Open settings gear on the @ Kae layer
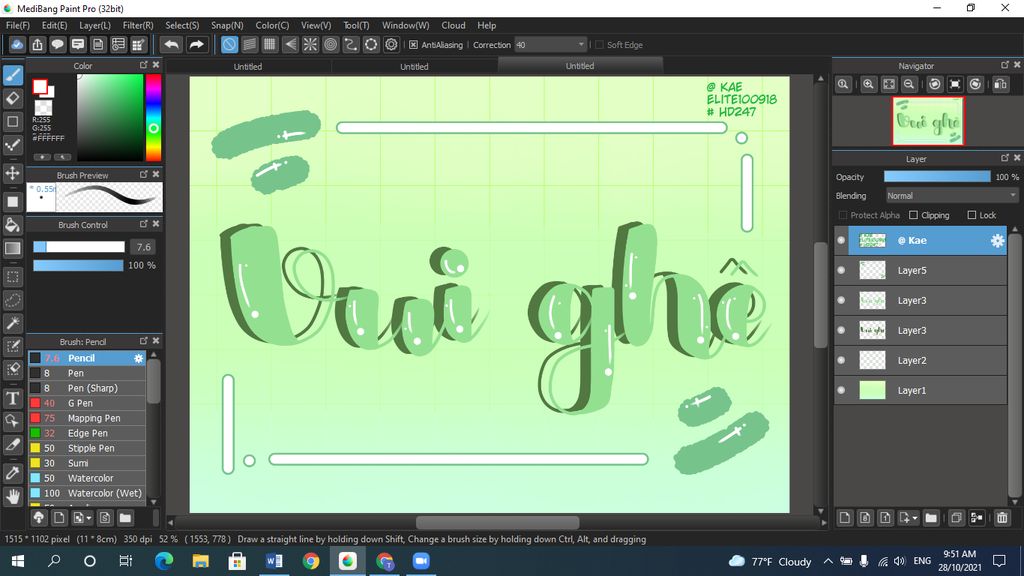This screenshot has height=576, width=1024. [997, 240]
